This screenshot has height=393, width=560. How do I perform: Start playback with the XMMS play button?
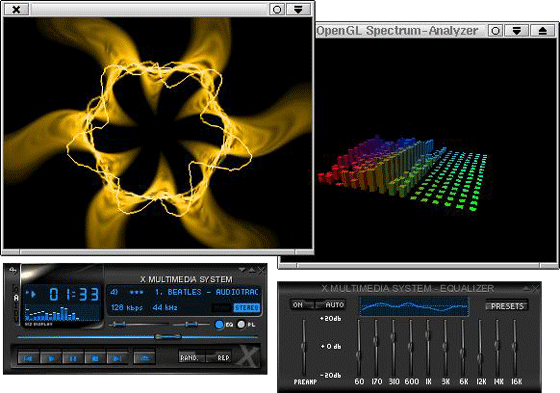coord(51,358)
